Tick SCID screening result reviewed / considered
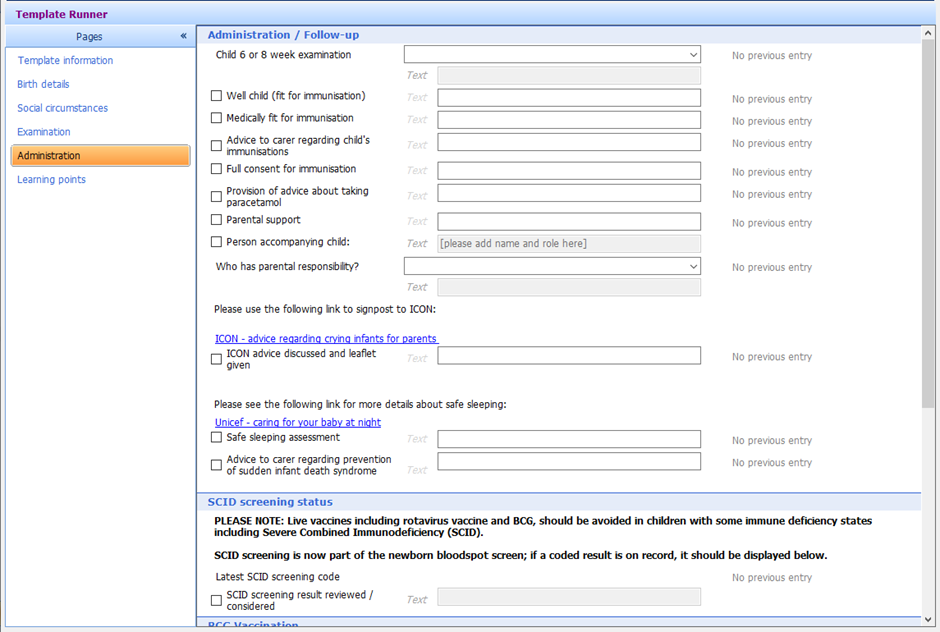Image resolution: width=940 pixels, height=632 pixels. tap(216, 600)
